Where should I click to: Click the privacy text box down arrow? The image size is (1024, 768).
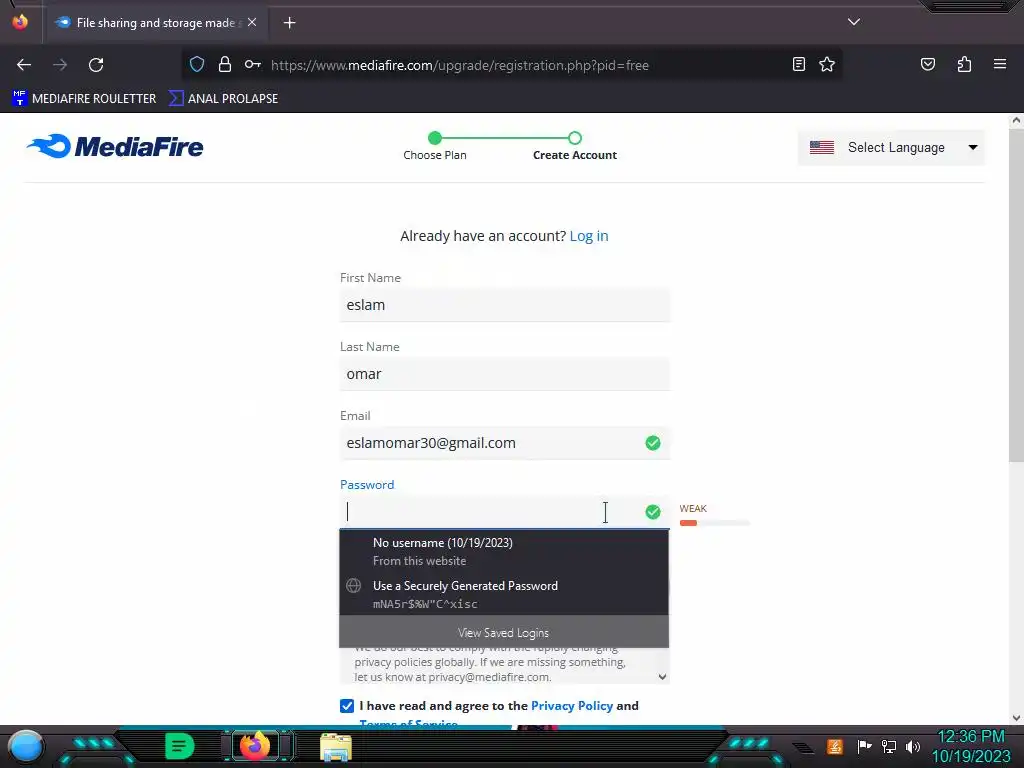point(662,677)
